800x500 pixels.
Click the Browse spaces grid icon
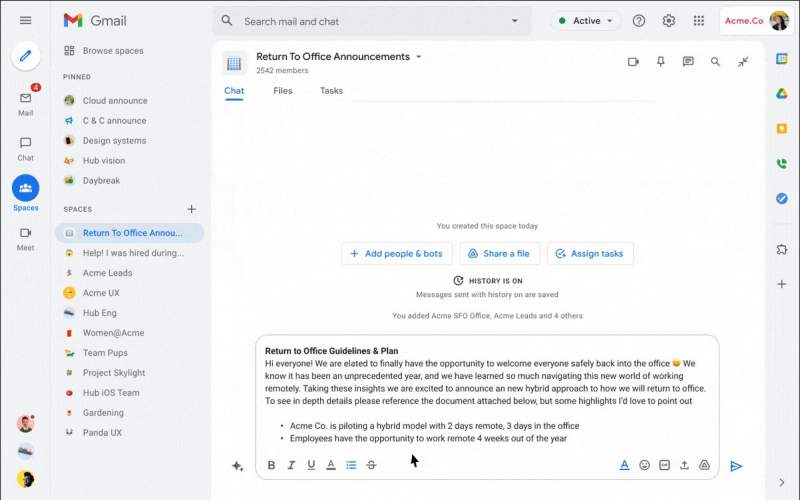[x=69, y=51]
